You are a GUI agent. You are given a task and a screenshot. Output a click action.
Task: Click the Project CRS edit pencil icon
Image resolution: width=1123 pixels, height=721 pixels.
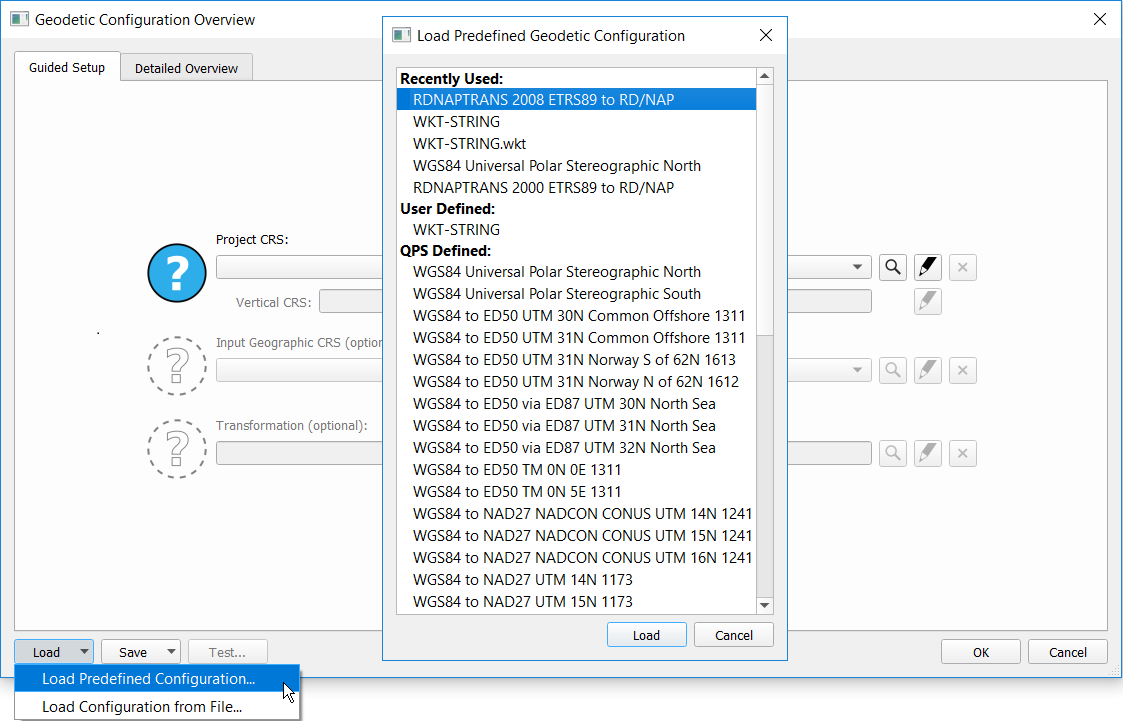pyautogui.click(x=928, y=268)
